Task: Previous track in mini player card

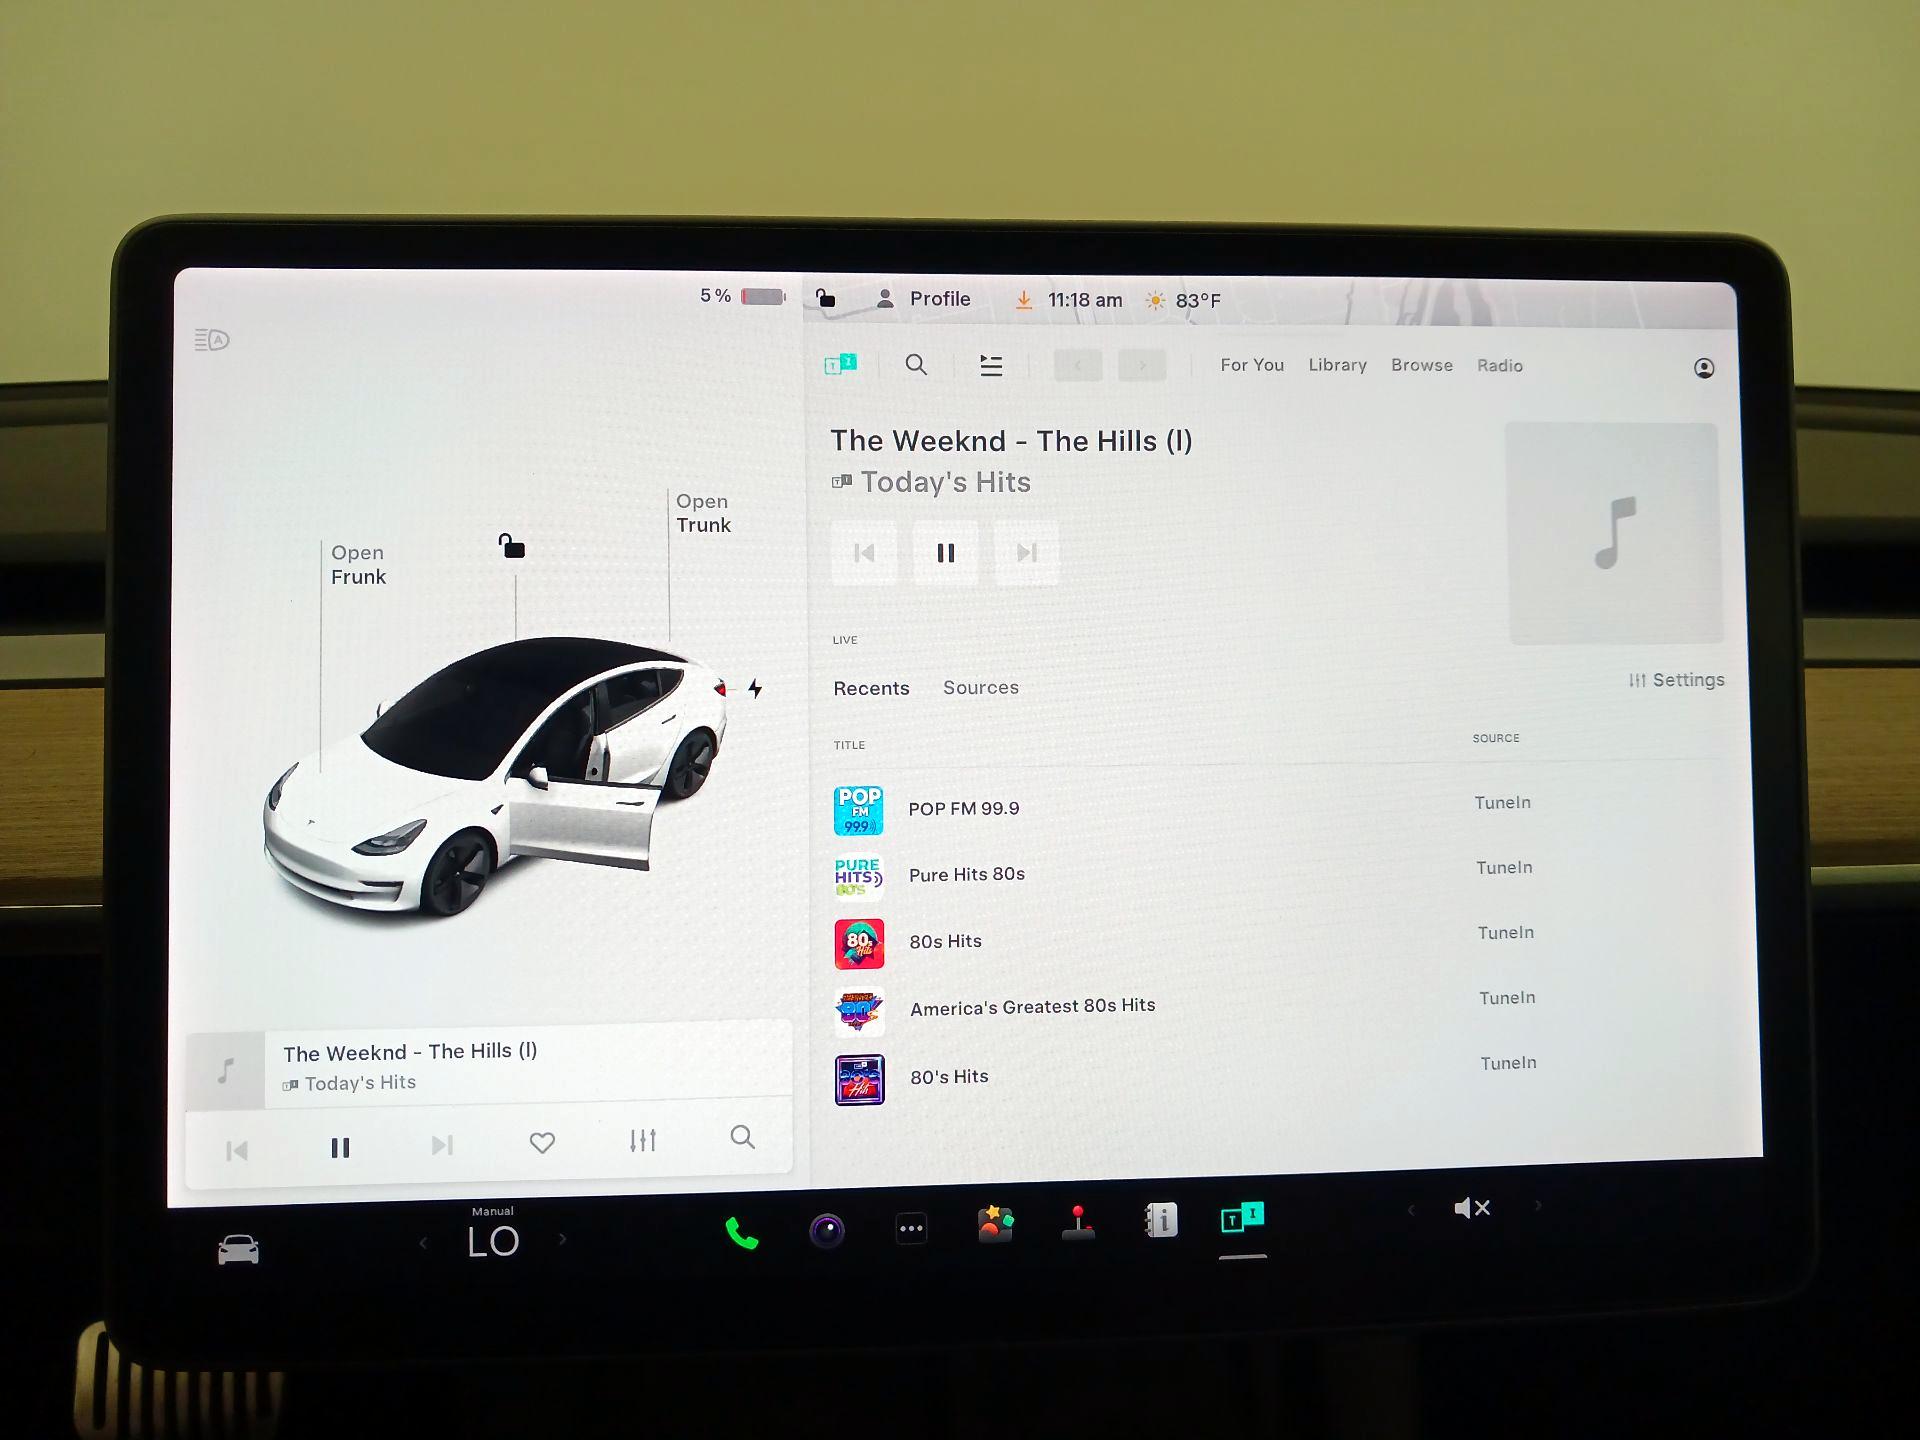Action: (237, 1150)
